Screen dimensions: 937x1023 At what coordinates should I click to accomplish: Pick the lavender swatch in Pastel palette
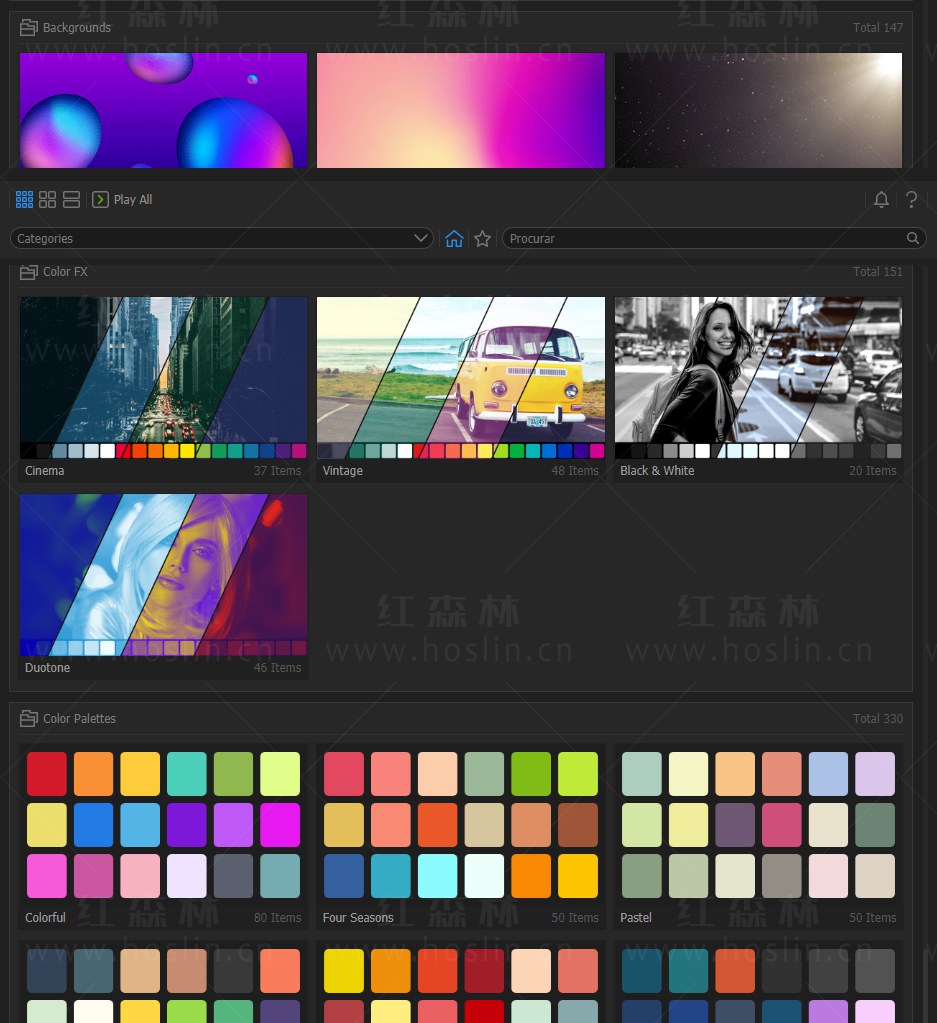click(875, 774)
